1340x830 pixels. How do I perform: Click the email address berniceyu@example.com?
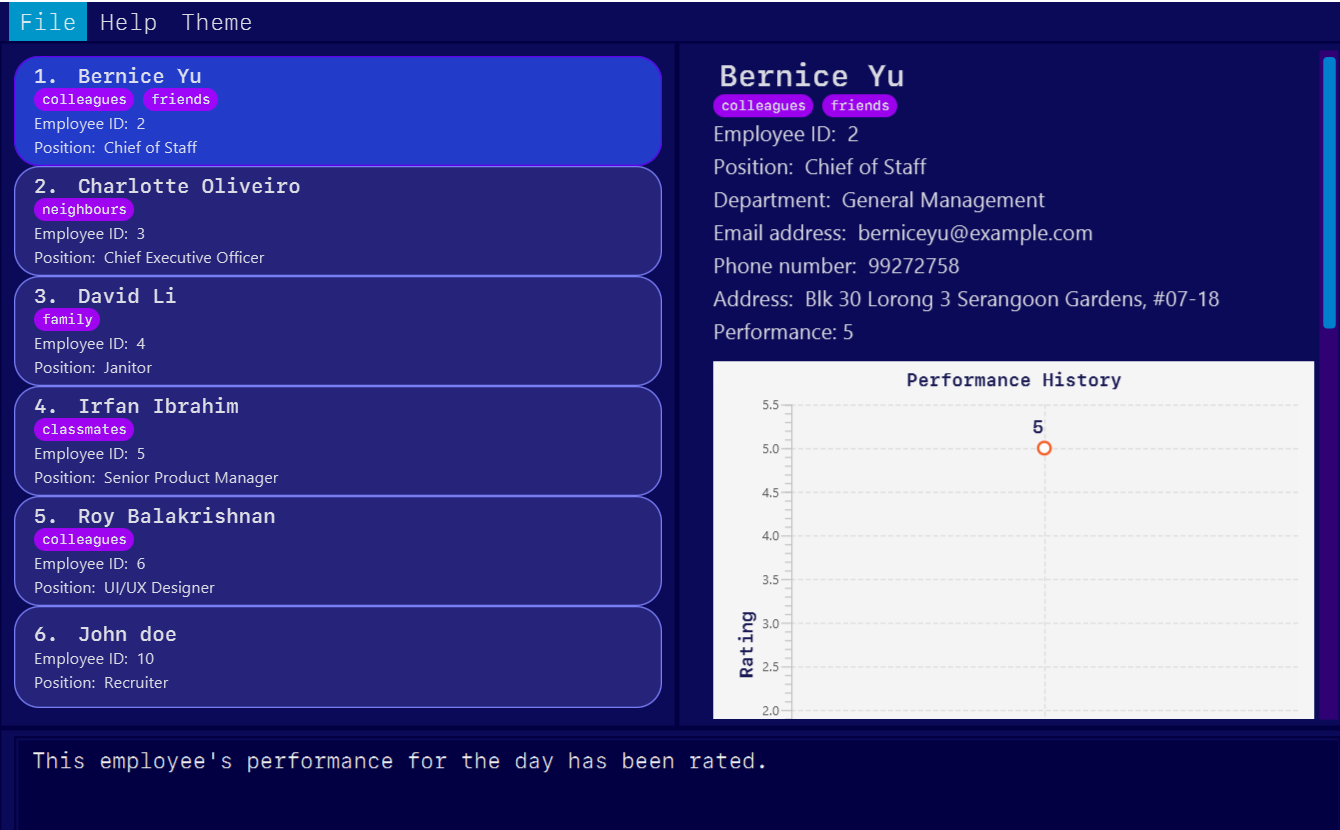(x=975, y=233)
